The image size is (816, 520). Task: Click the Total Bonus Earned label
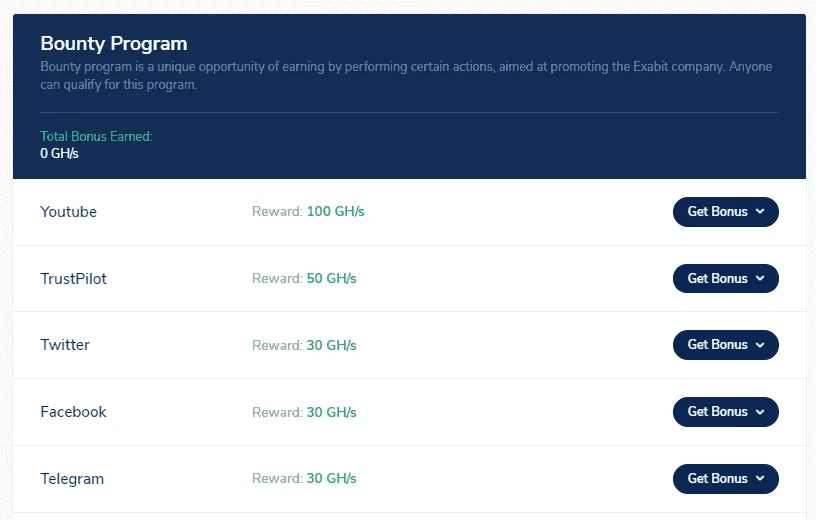(96, 136)
